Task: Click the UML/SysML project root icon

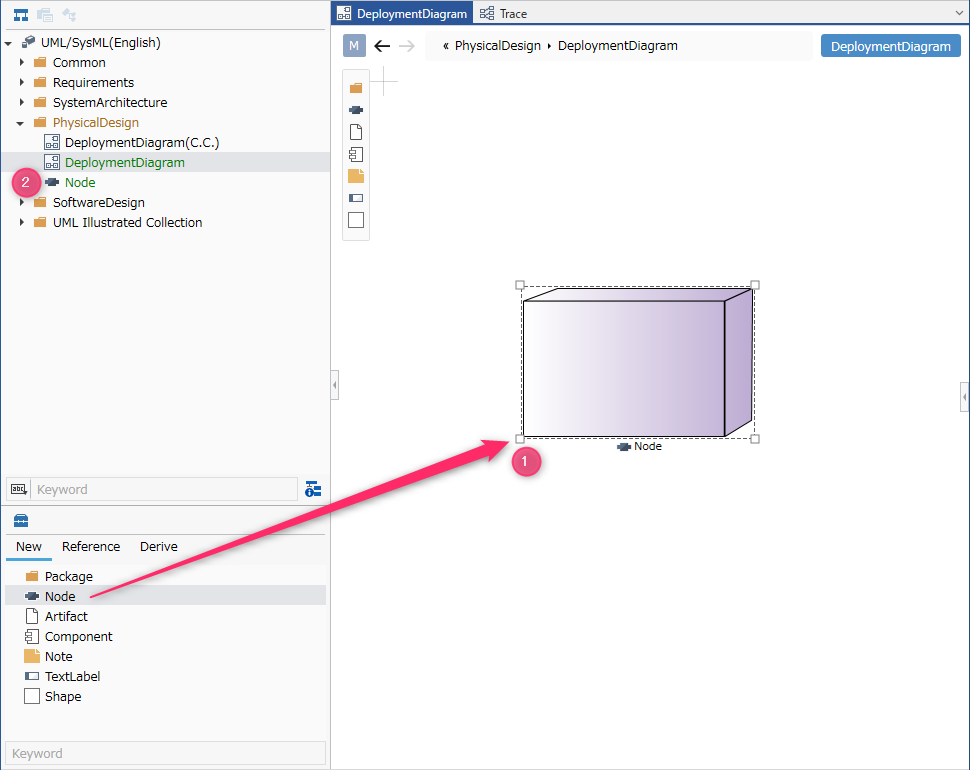Action: [x=28, y=42]
